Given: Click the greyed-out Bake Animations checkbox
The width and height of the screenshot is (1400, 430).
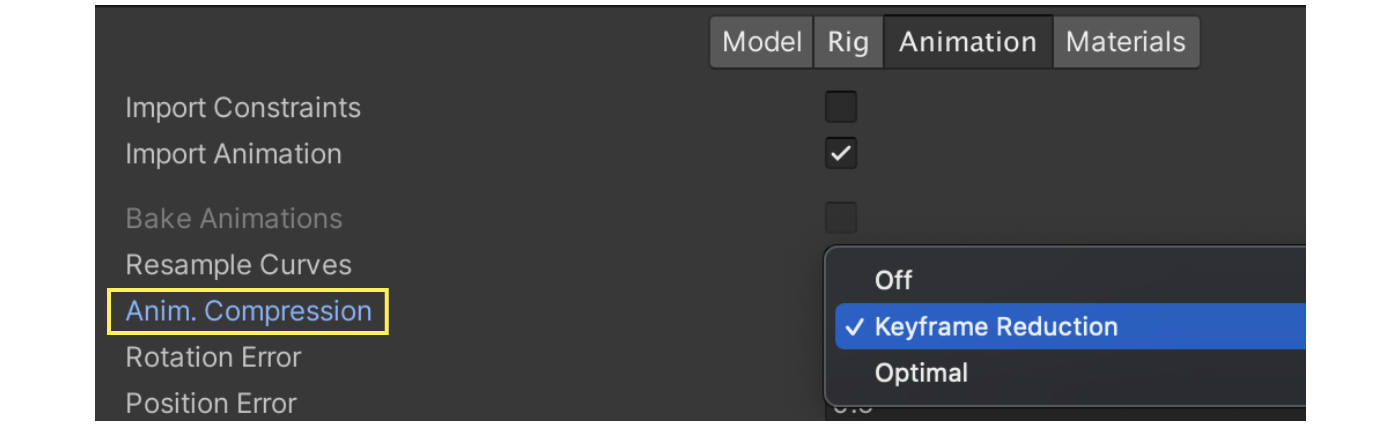Looking at the screenshot, I should pos(841,218).
